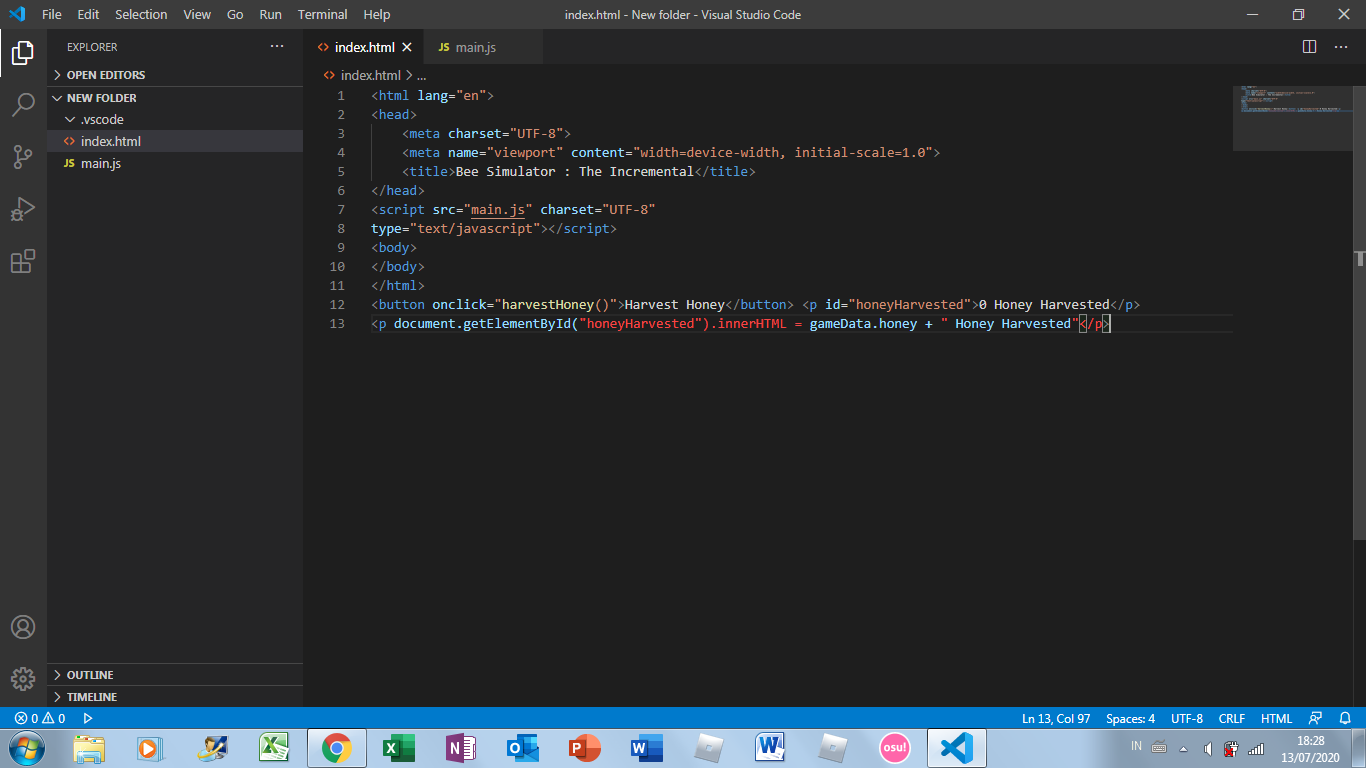The width and height of the screenshot is (1366, 768).
Task: Open the Search view in activity bar
Action: click(23, 104)
